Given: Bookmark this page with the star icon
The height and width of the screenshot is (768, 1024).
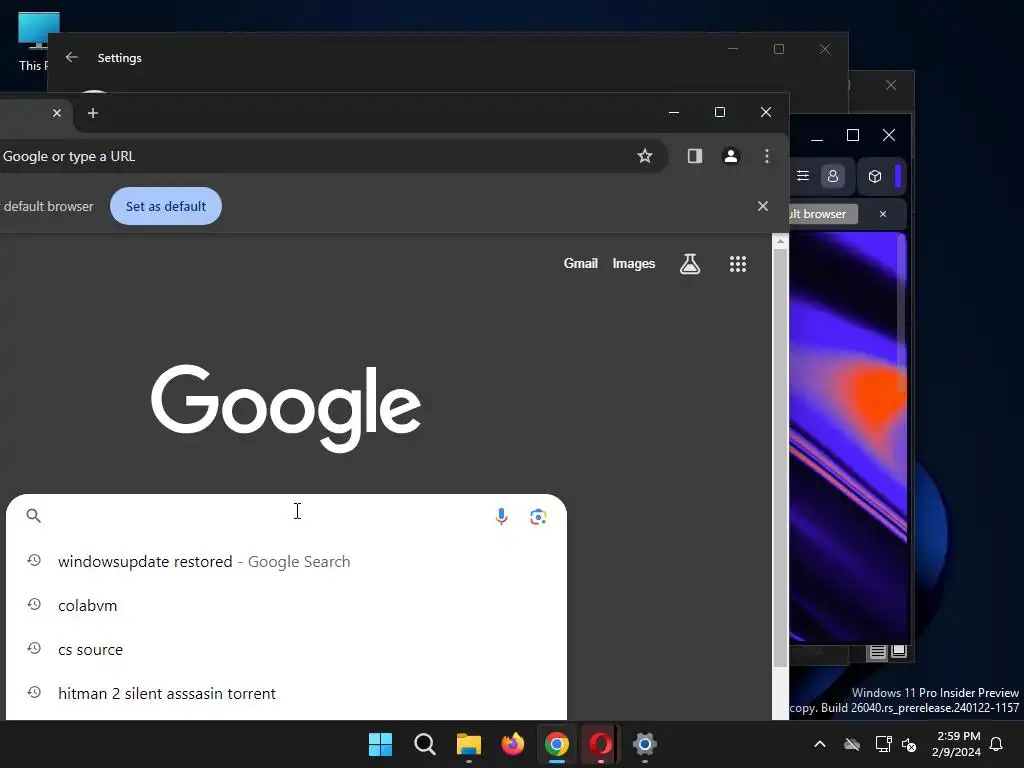Looking at the screenshot, I should pos(645,156).
